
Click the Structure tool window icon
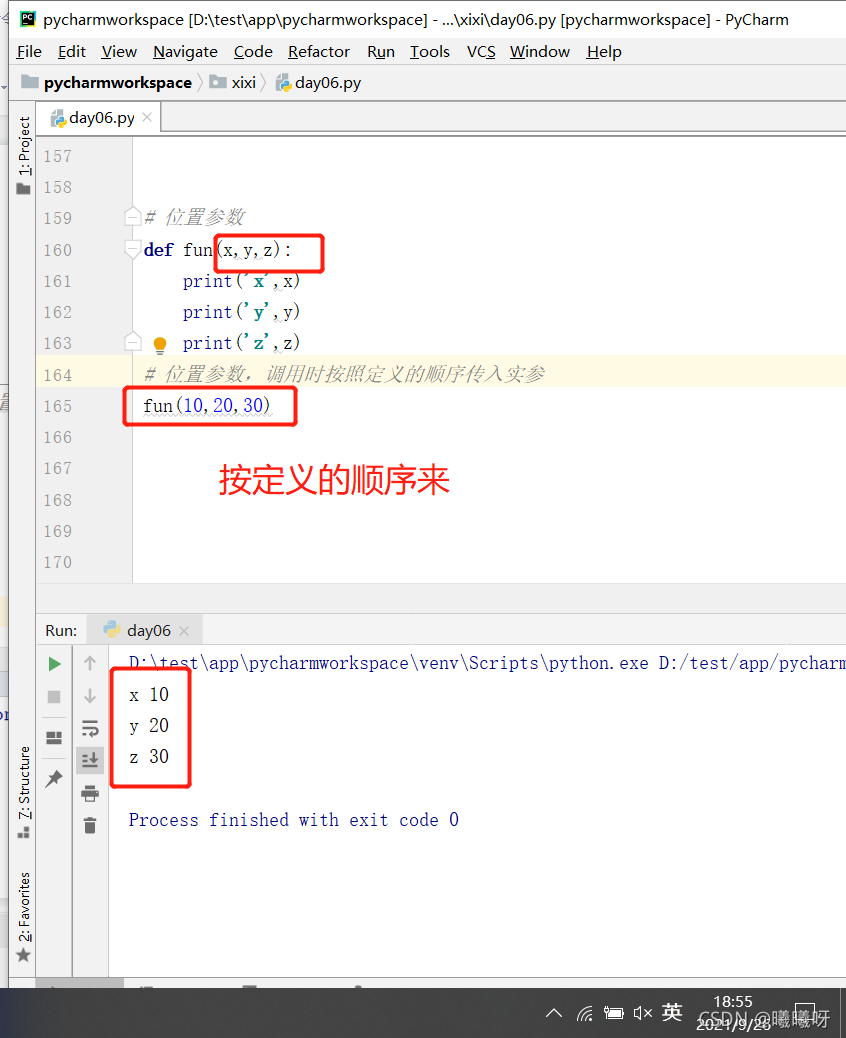[x=24, y=832]
